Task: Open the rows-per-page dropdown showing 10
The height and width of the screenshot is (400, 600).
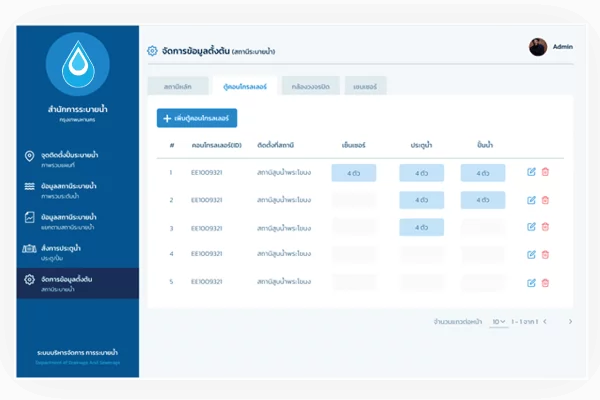Action: pyautogui.click(x=499, y=322)
